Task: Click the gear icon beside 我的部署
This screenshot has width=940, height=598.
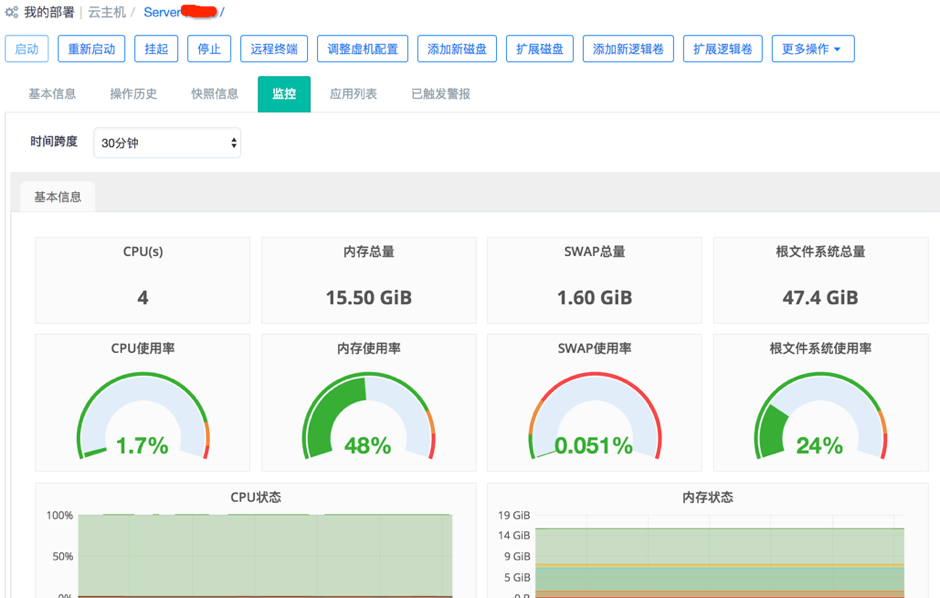Action: 11,13
